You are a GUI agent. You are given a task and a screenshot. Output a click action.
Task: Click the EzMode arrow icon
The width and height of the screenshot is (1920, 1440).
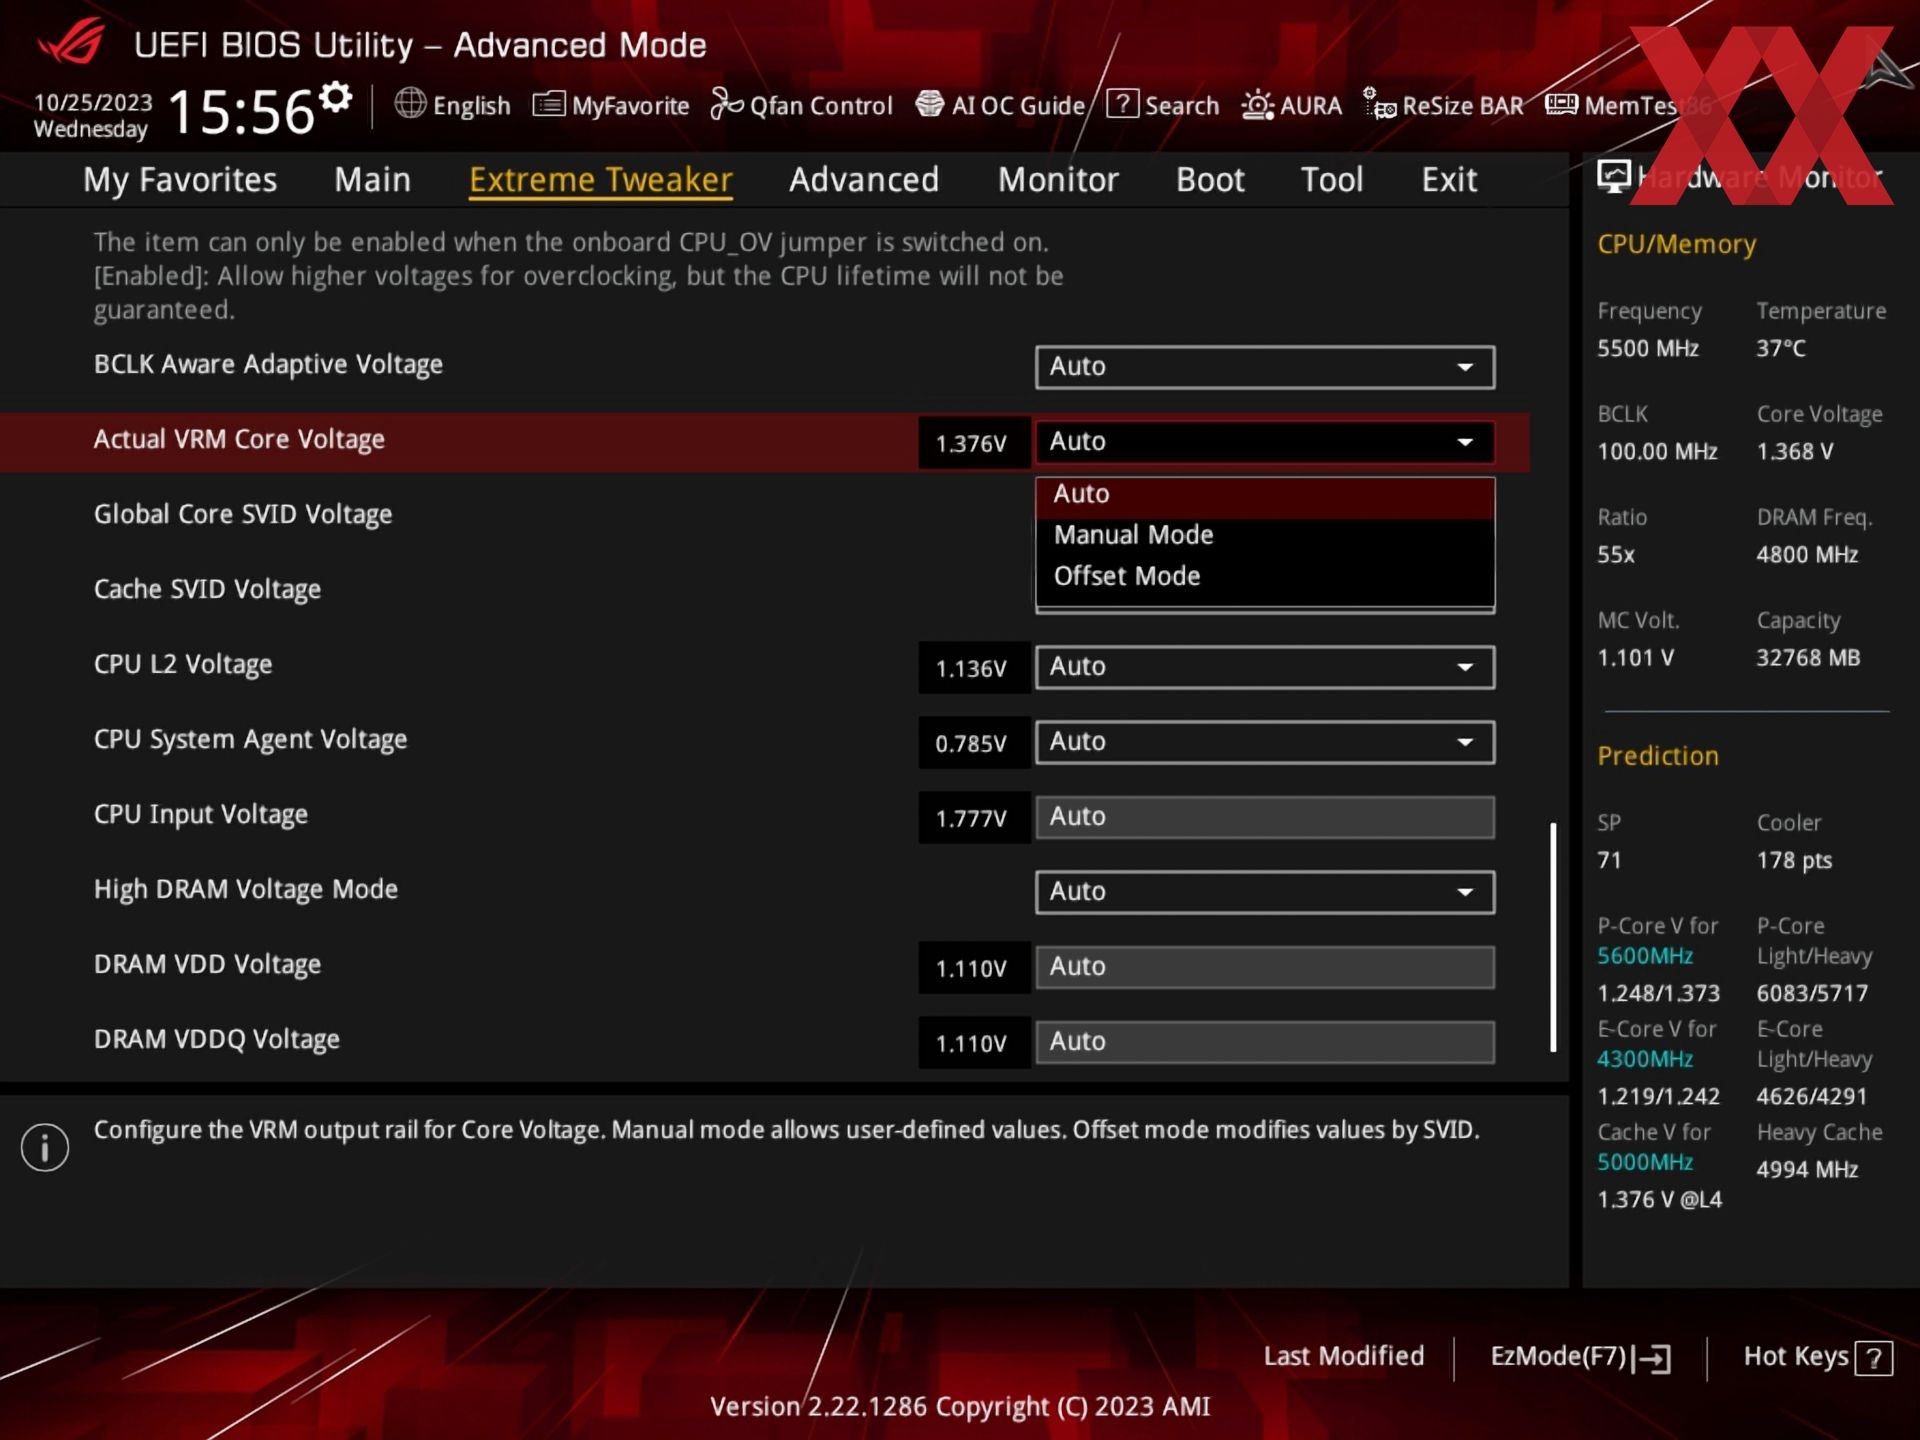(1654, 1358)
